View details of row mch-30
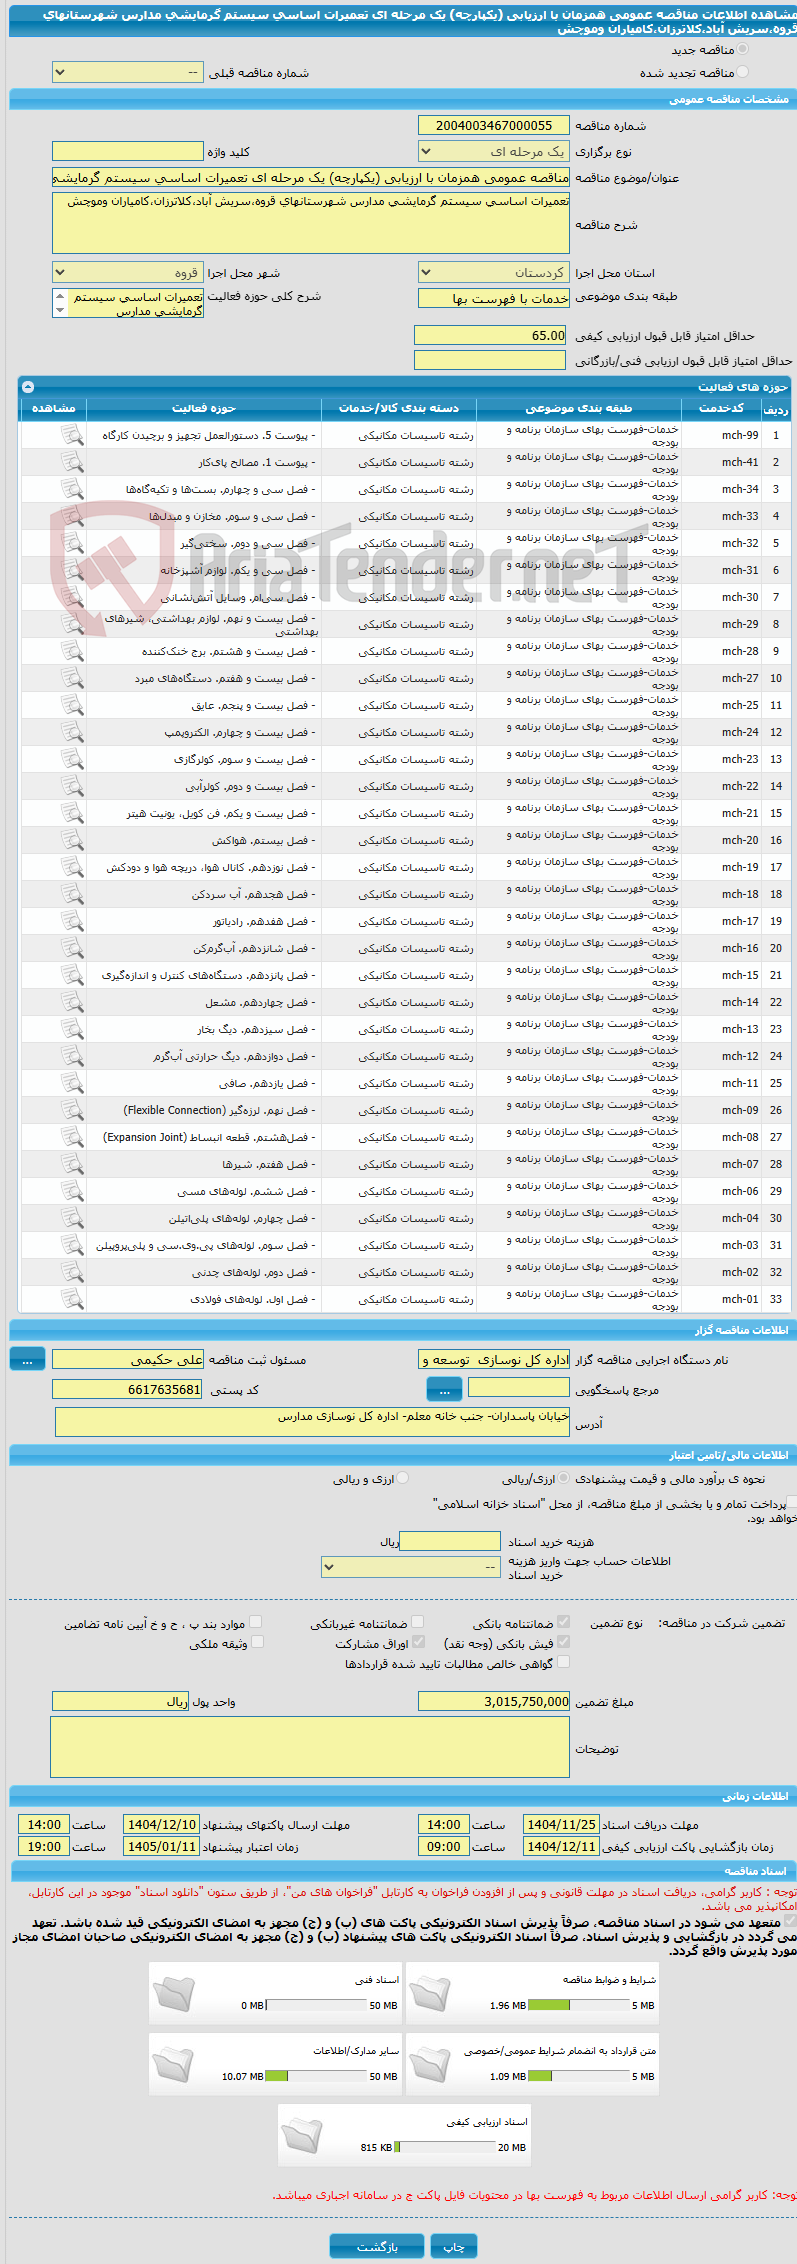The width and height of the screenshot is (797, 2264). click(72, 597)
